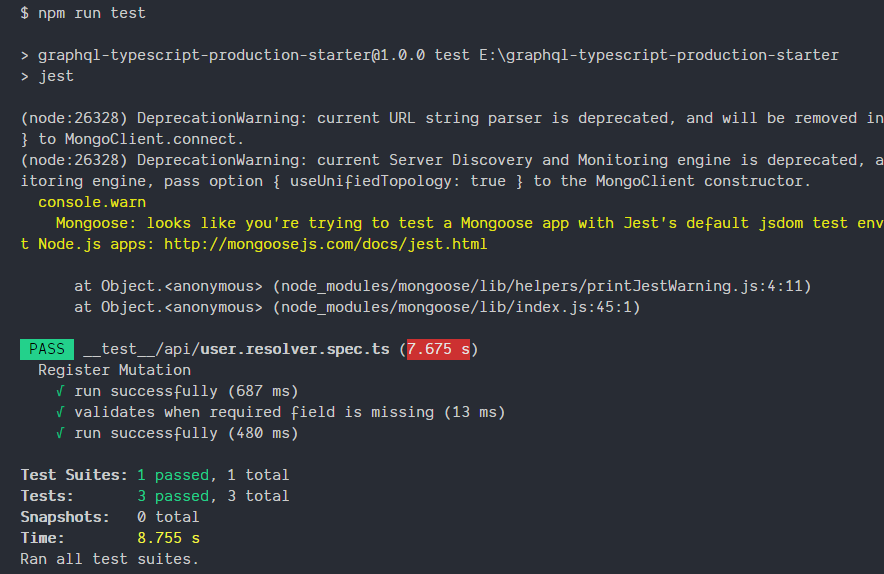
Task: Click the 8.755 s total time value
Action: [168, 538]
